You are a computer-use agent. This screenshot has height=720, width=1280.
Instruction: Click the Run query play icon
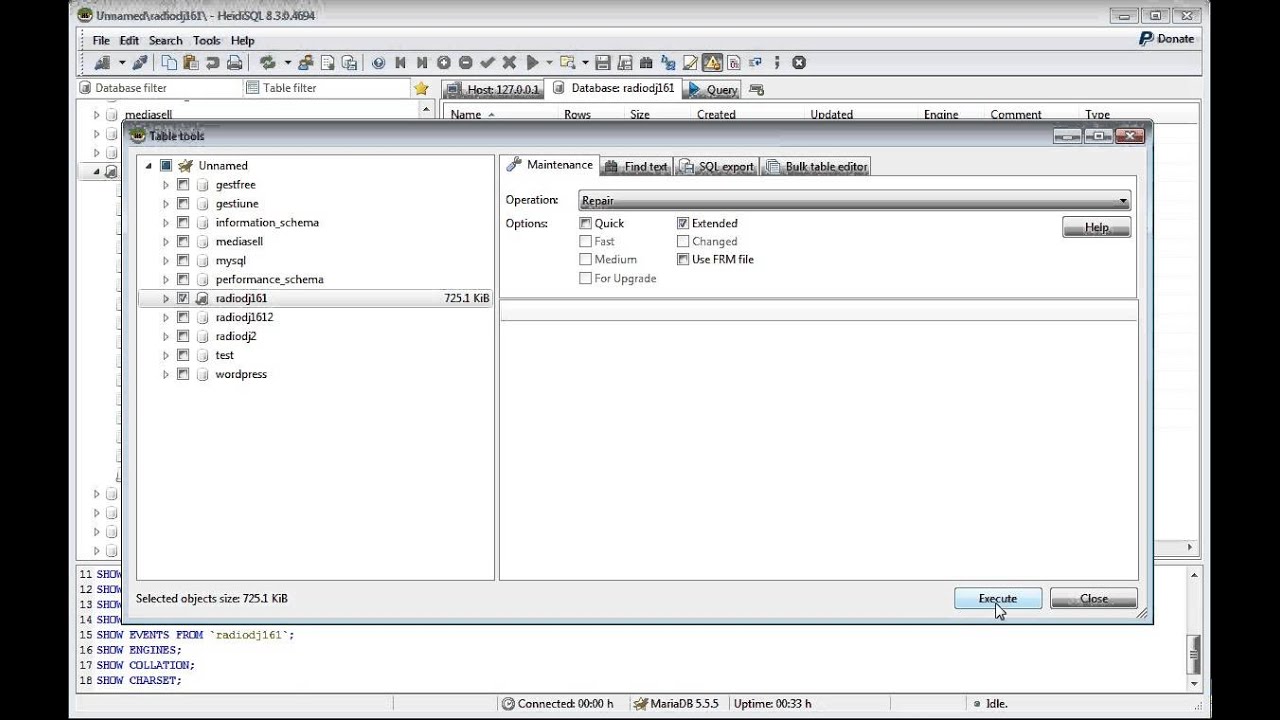pyautogui.click(x=533, y=63)
